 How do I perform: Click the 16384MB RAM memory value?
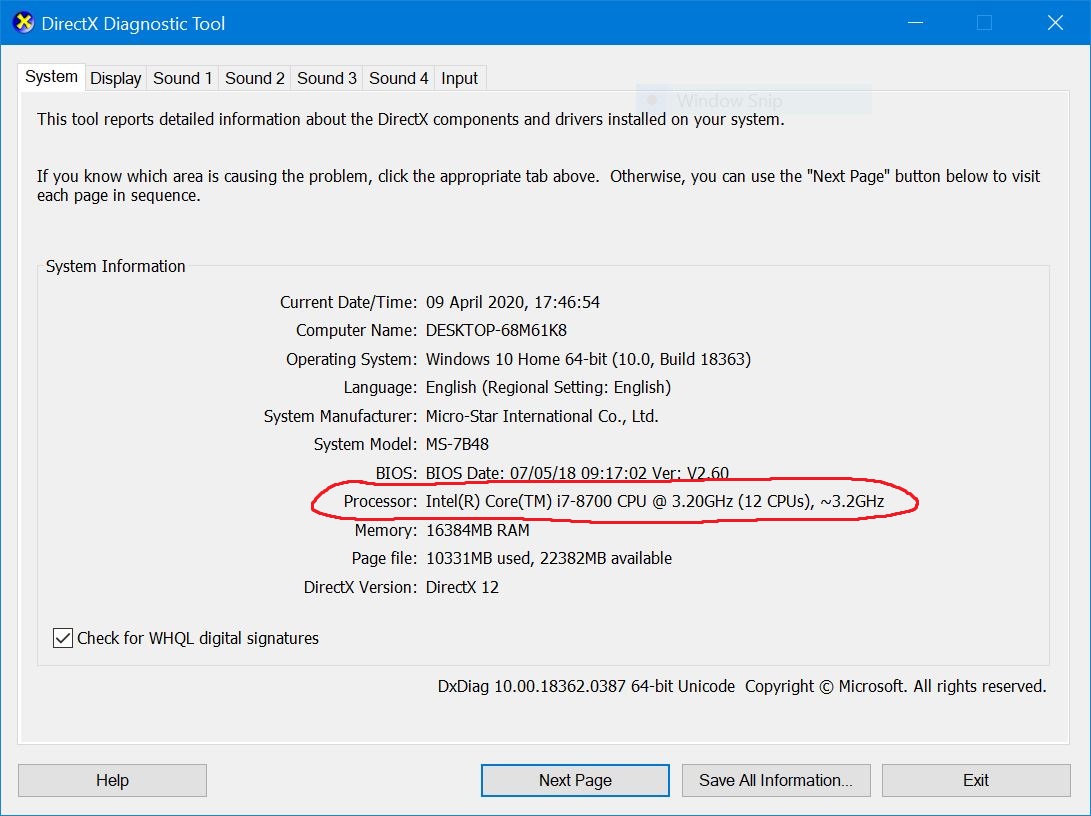[477, 530]
